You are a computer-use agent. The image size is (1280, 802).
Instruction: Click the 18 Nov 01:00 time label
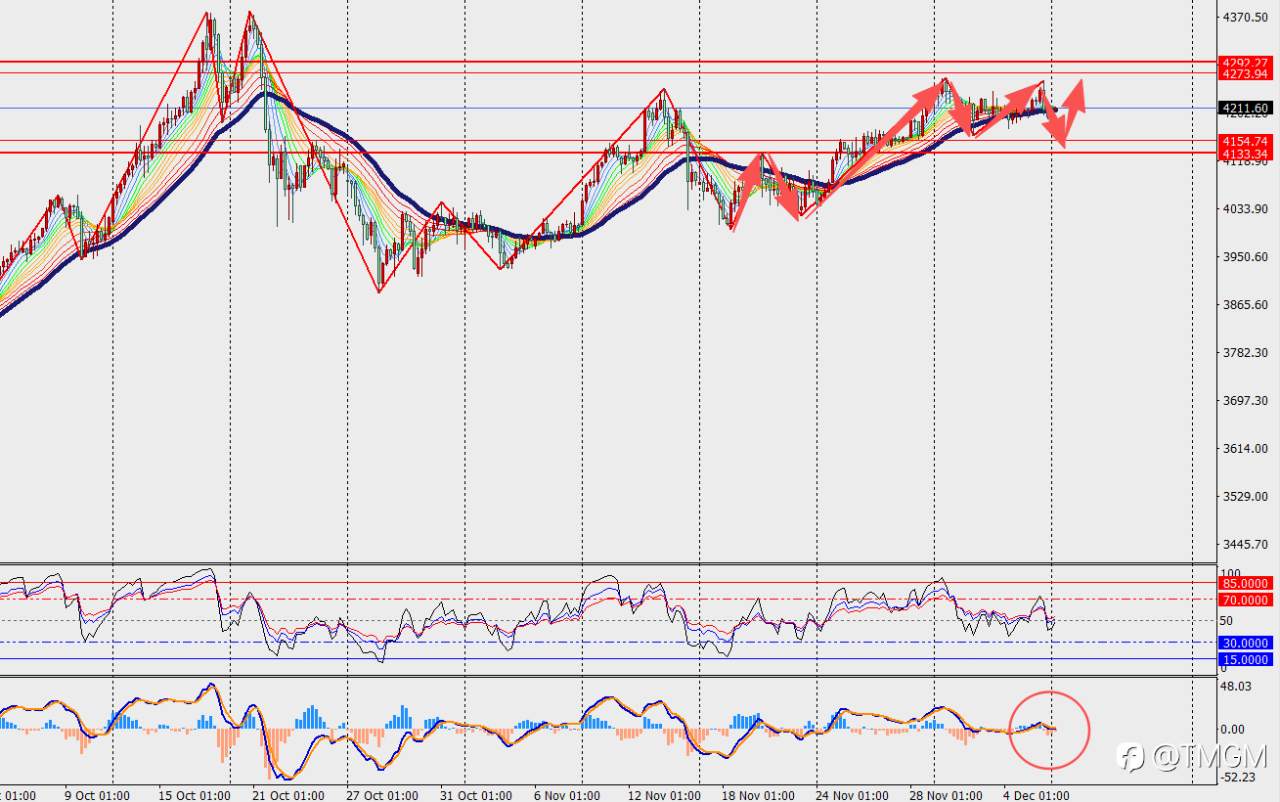pos(759,796)
